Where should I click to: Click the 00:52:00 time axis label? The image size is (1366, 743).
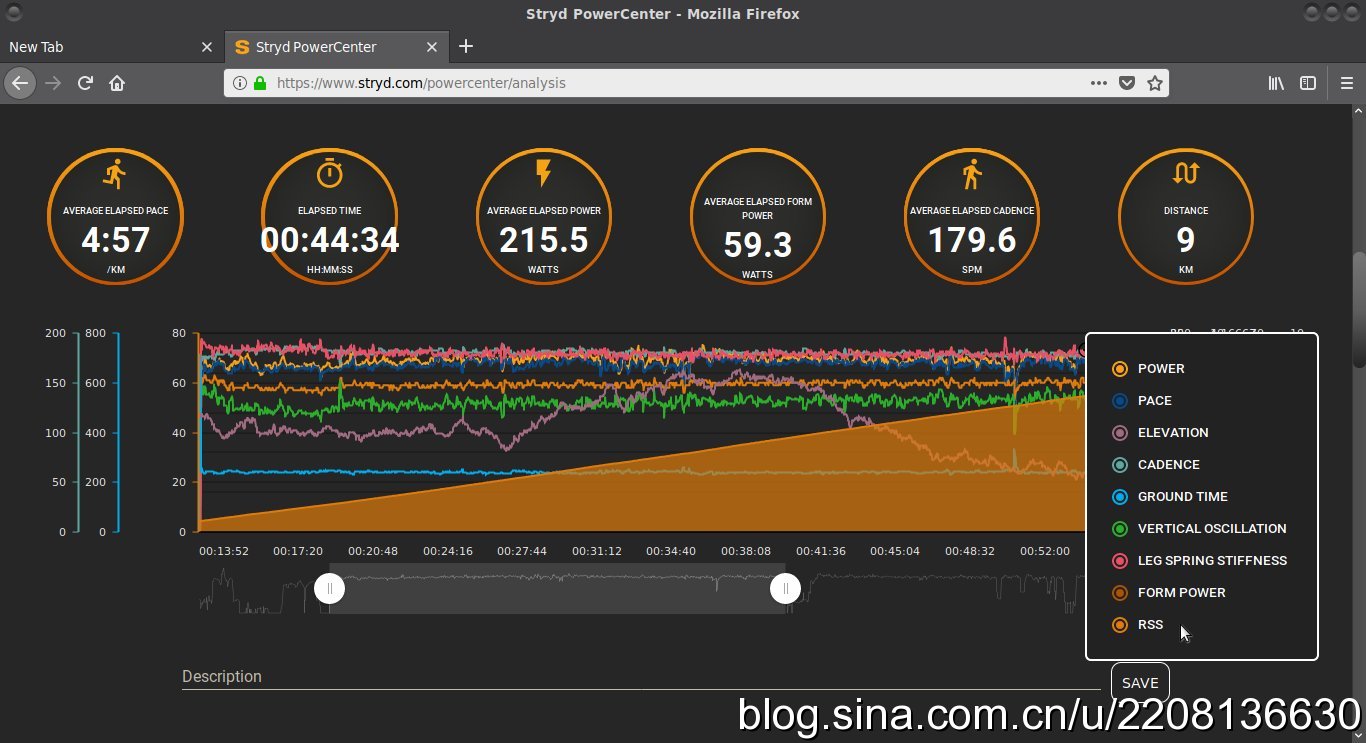point(1045,551)
